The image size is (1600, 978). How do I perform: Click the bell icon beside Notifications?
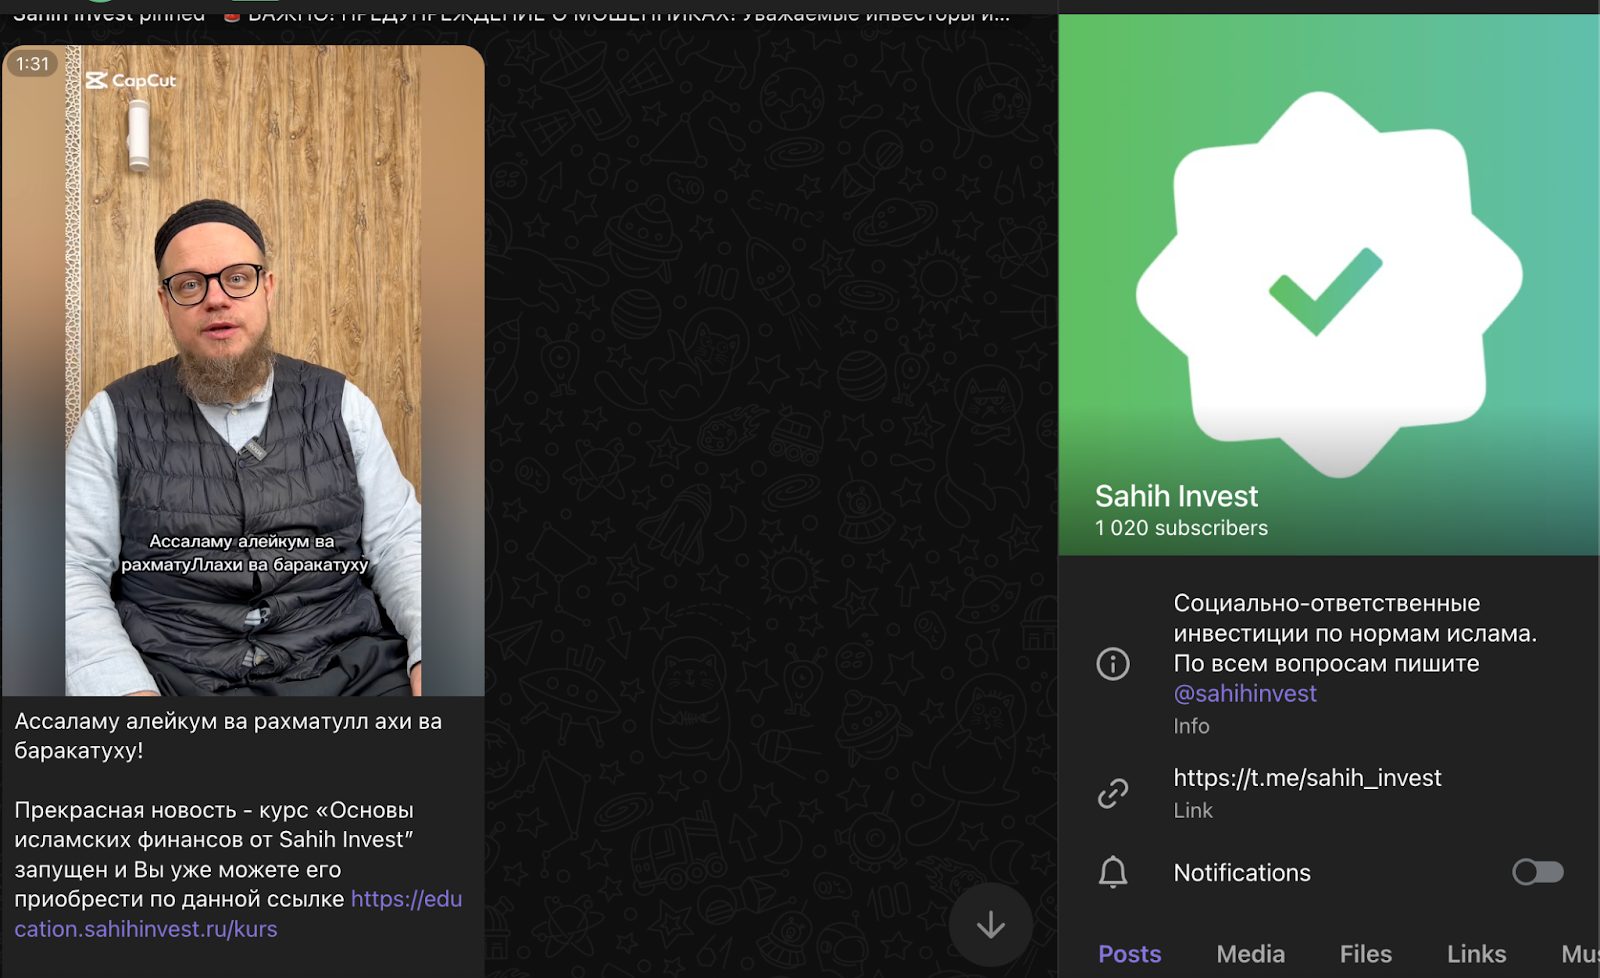pos(1113,872)
